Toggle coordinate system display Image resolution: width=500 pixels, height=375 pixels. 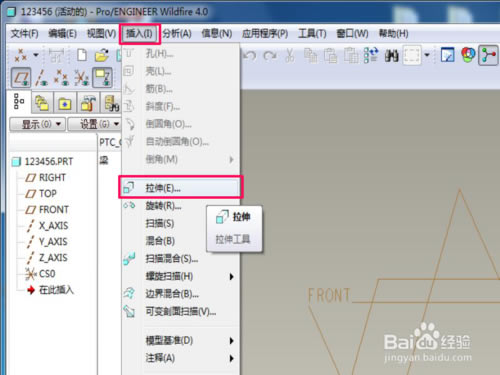coord(82,78)
